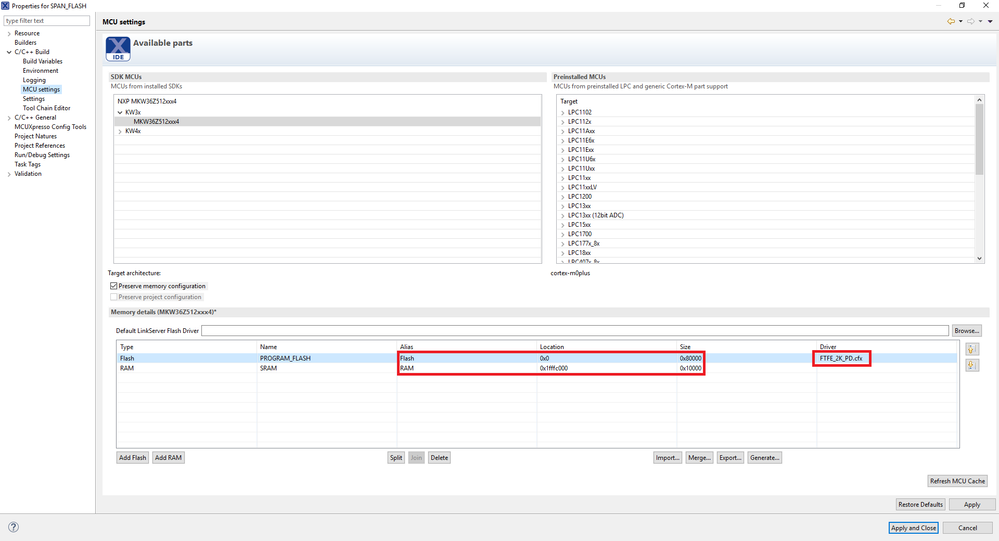Screen dimensions: 999x541
Task: Select Project Natures in the tree
Action: tap(36, 136)
